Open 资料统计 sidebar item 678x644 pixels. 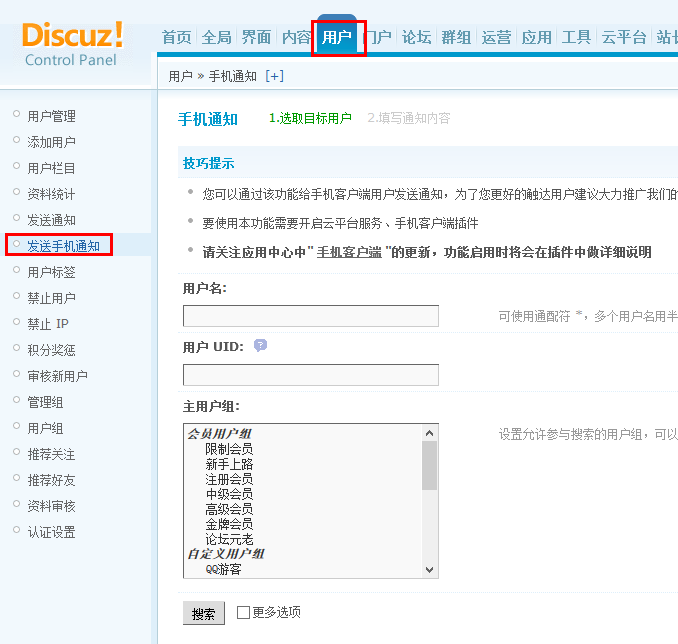click(51, 194)
